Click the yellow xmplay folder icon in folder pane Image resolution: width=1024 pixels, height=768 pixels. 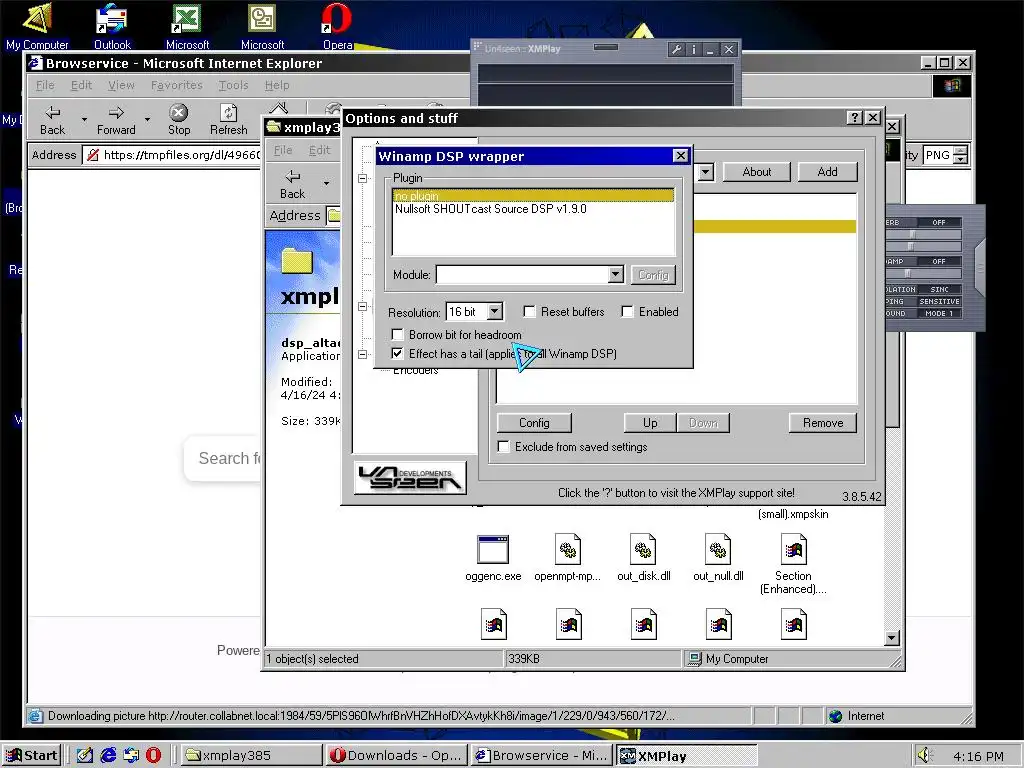pyautogui.click(x=297, y=261)
